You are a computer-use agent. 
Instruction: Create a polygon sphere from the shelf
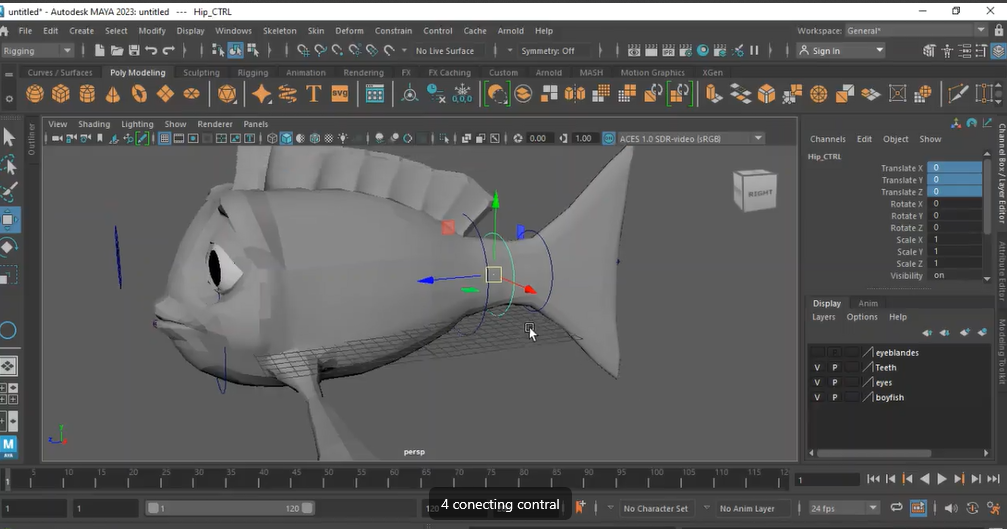35,94
